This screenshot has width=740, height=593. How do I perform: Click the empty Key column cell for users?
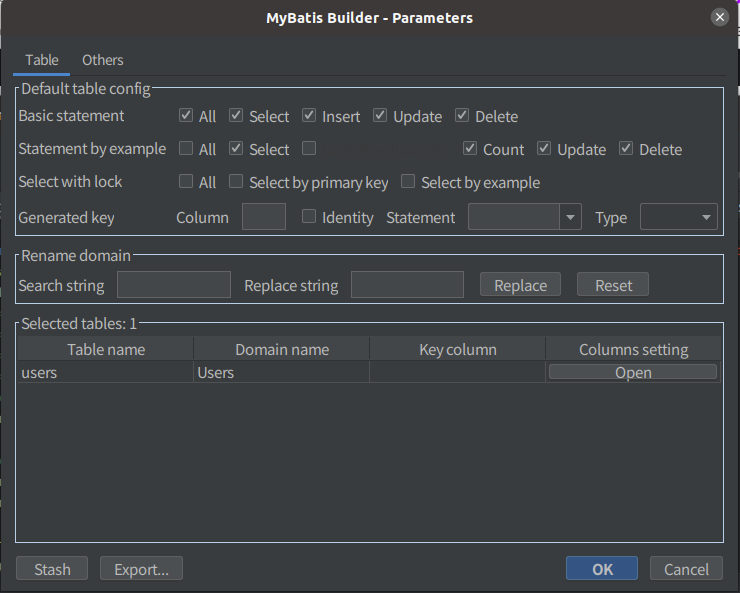click(x=458, y=372)
